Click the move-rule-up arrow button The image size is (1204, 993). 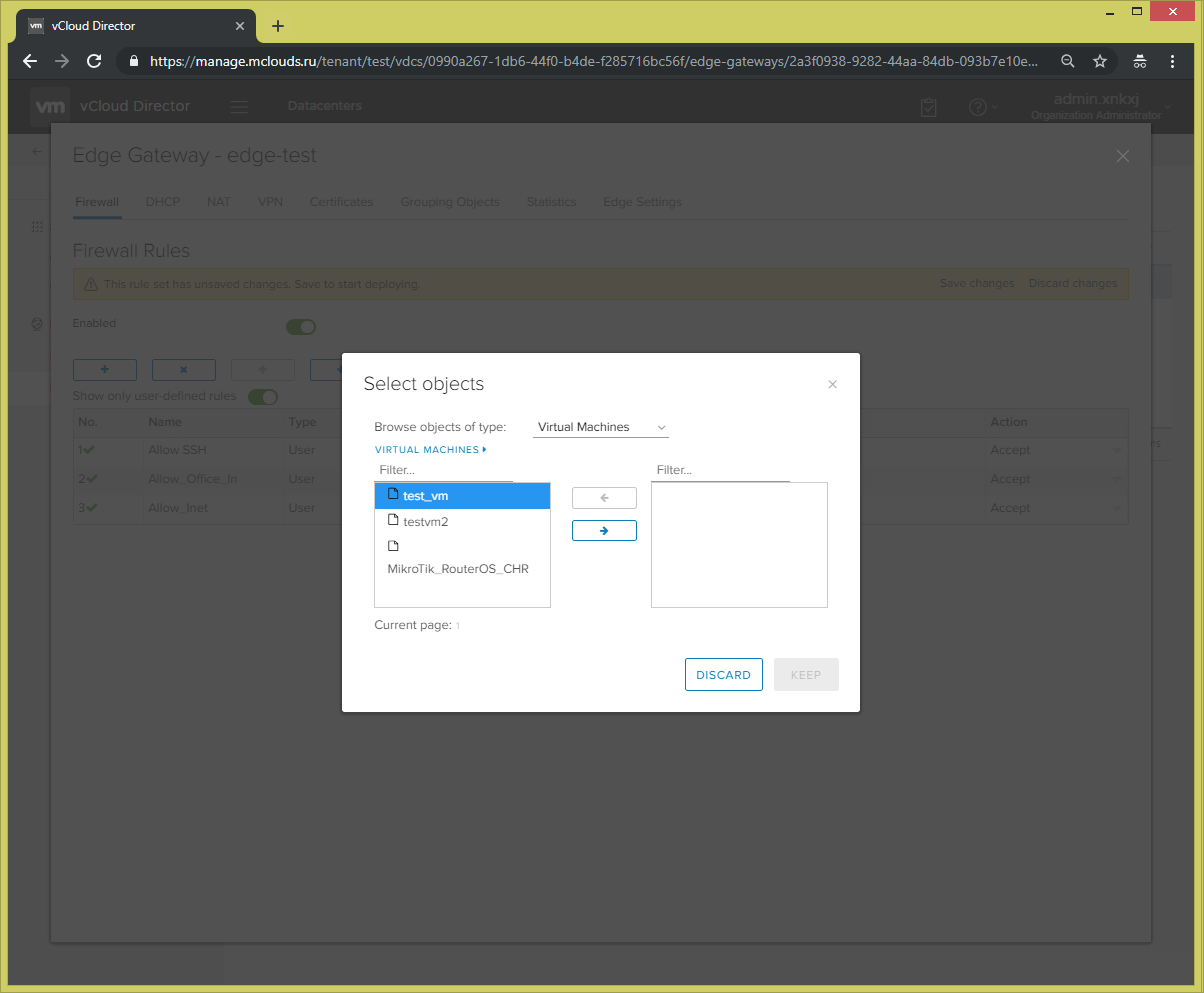click(263, 370)
